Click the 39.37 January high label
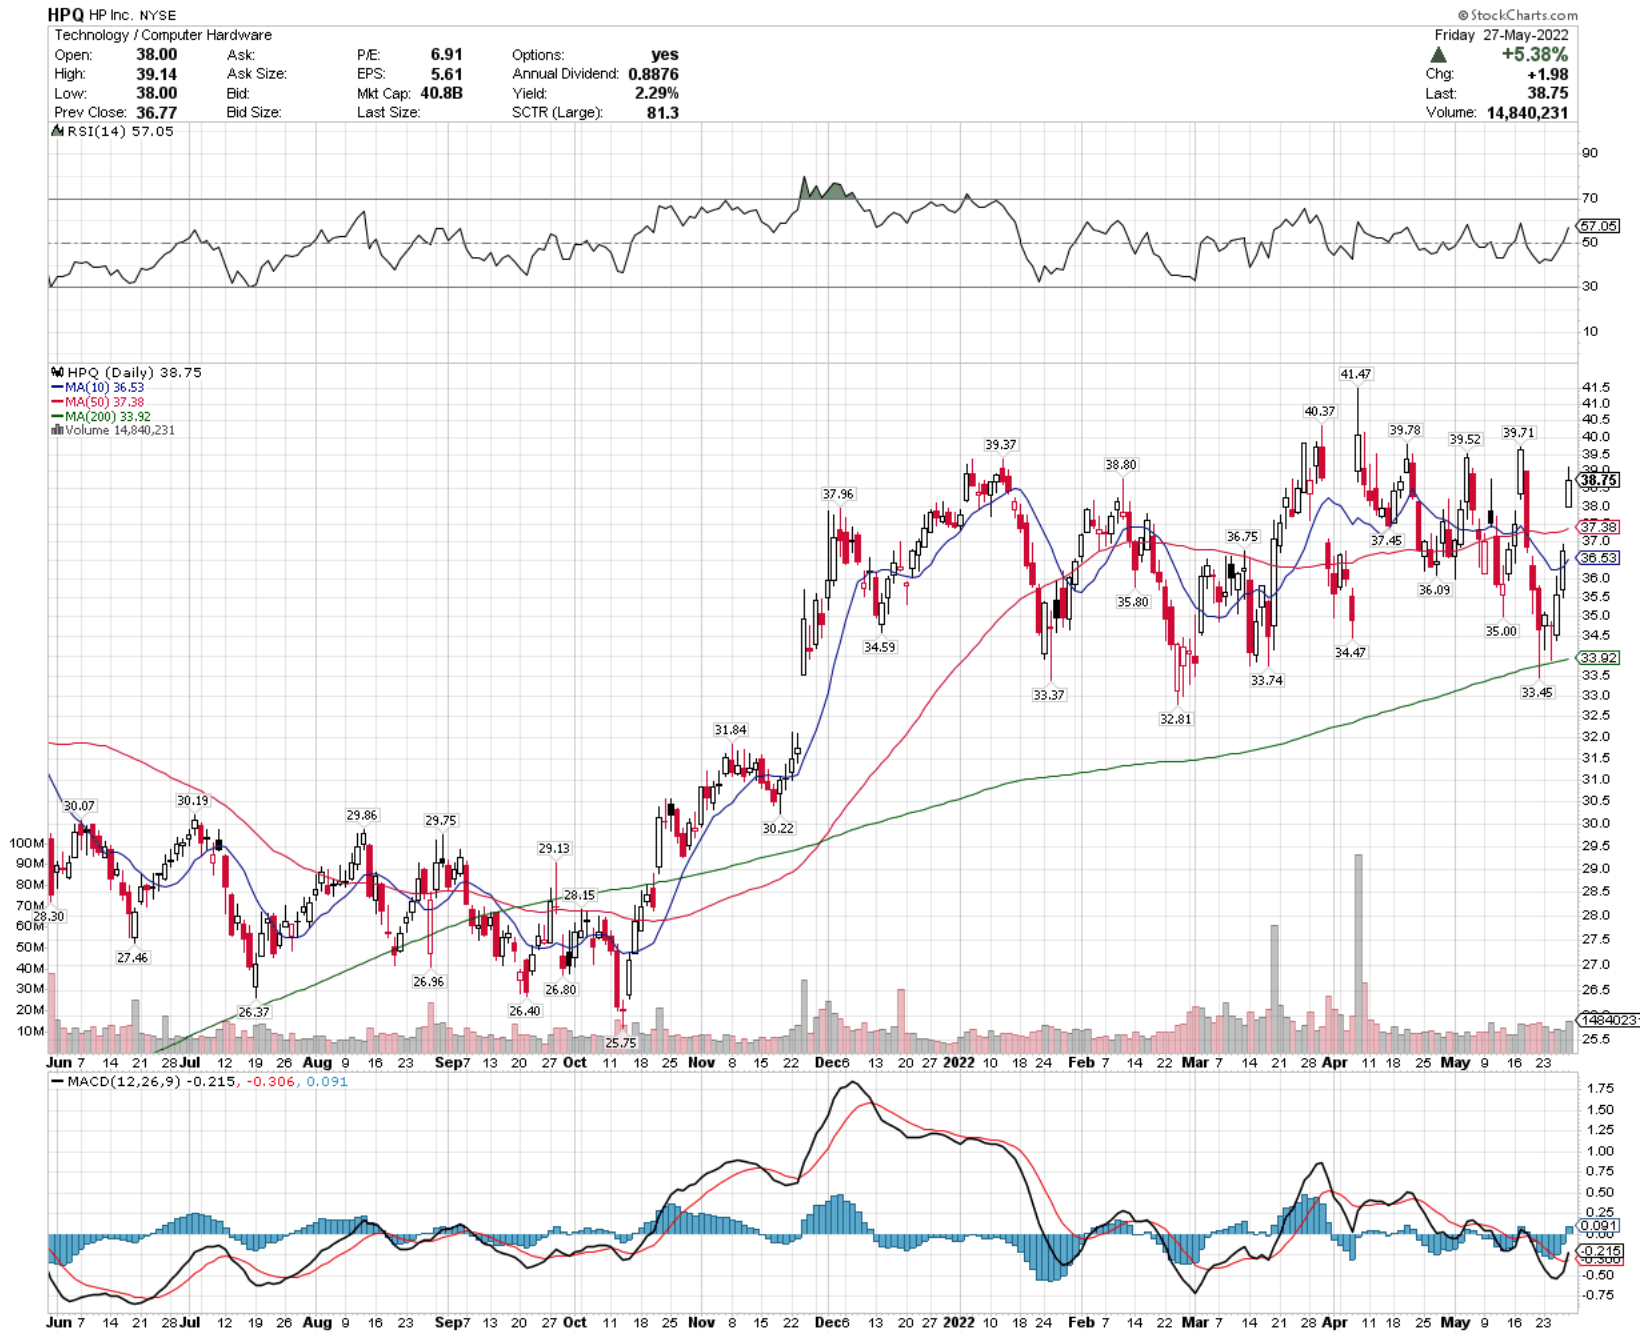The height and width of the screenshot is (1332, 1648). 1000,445
